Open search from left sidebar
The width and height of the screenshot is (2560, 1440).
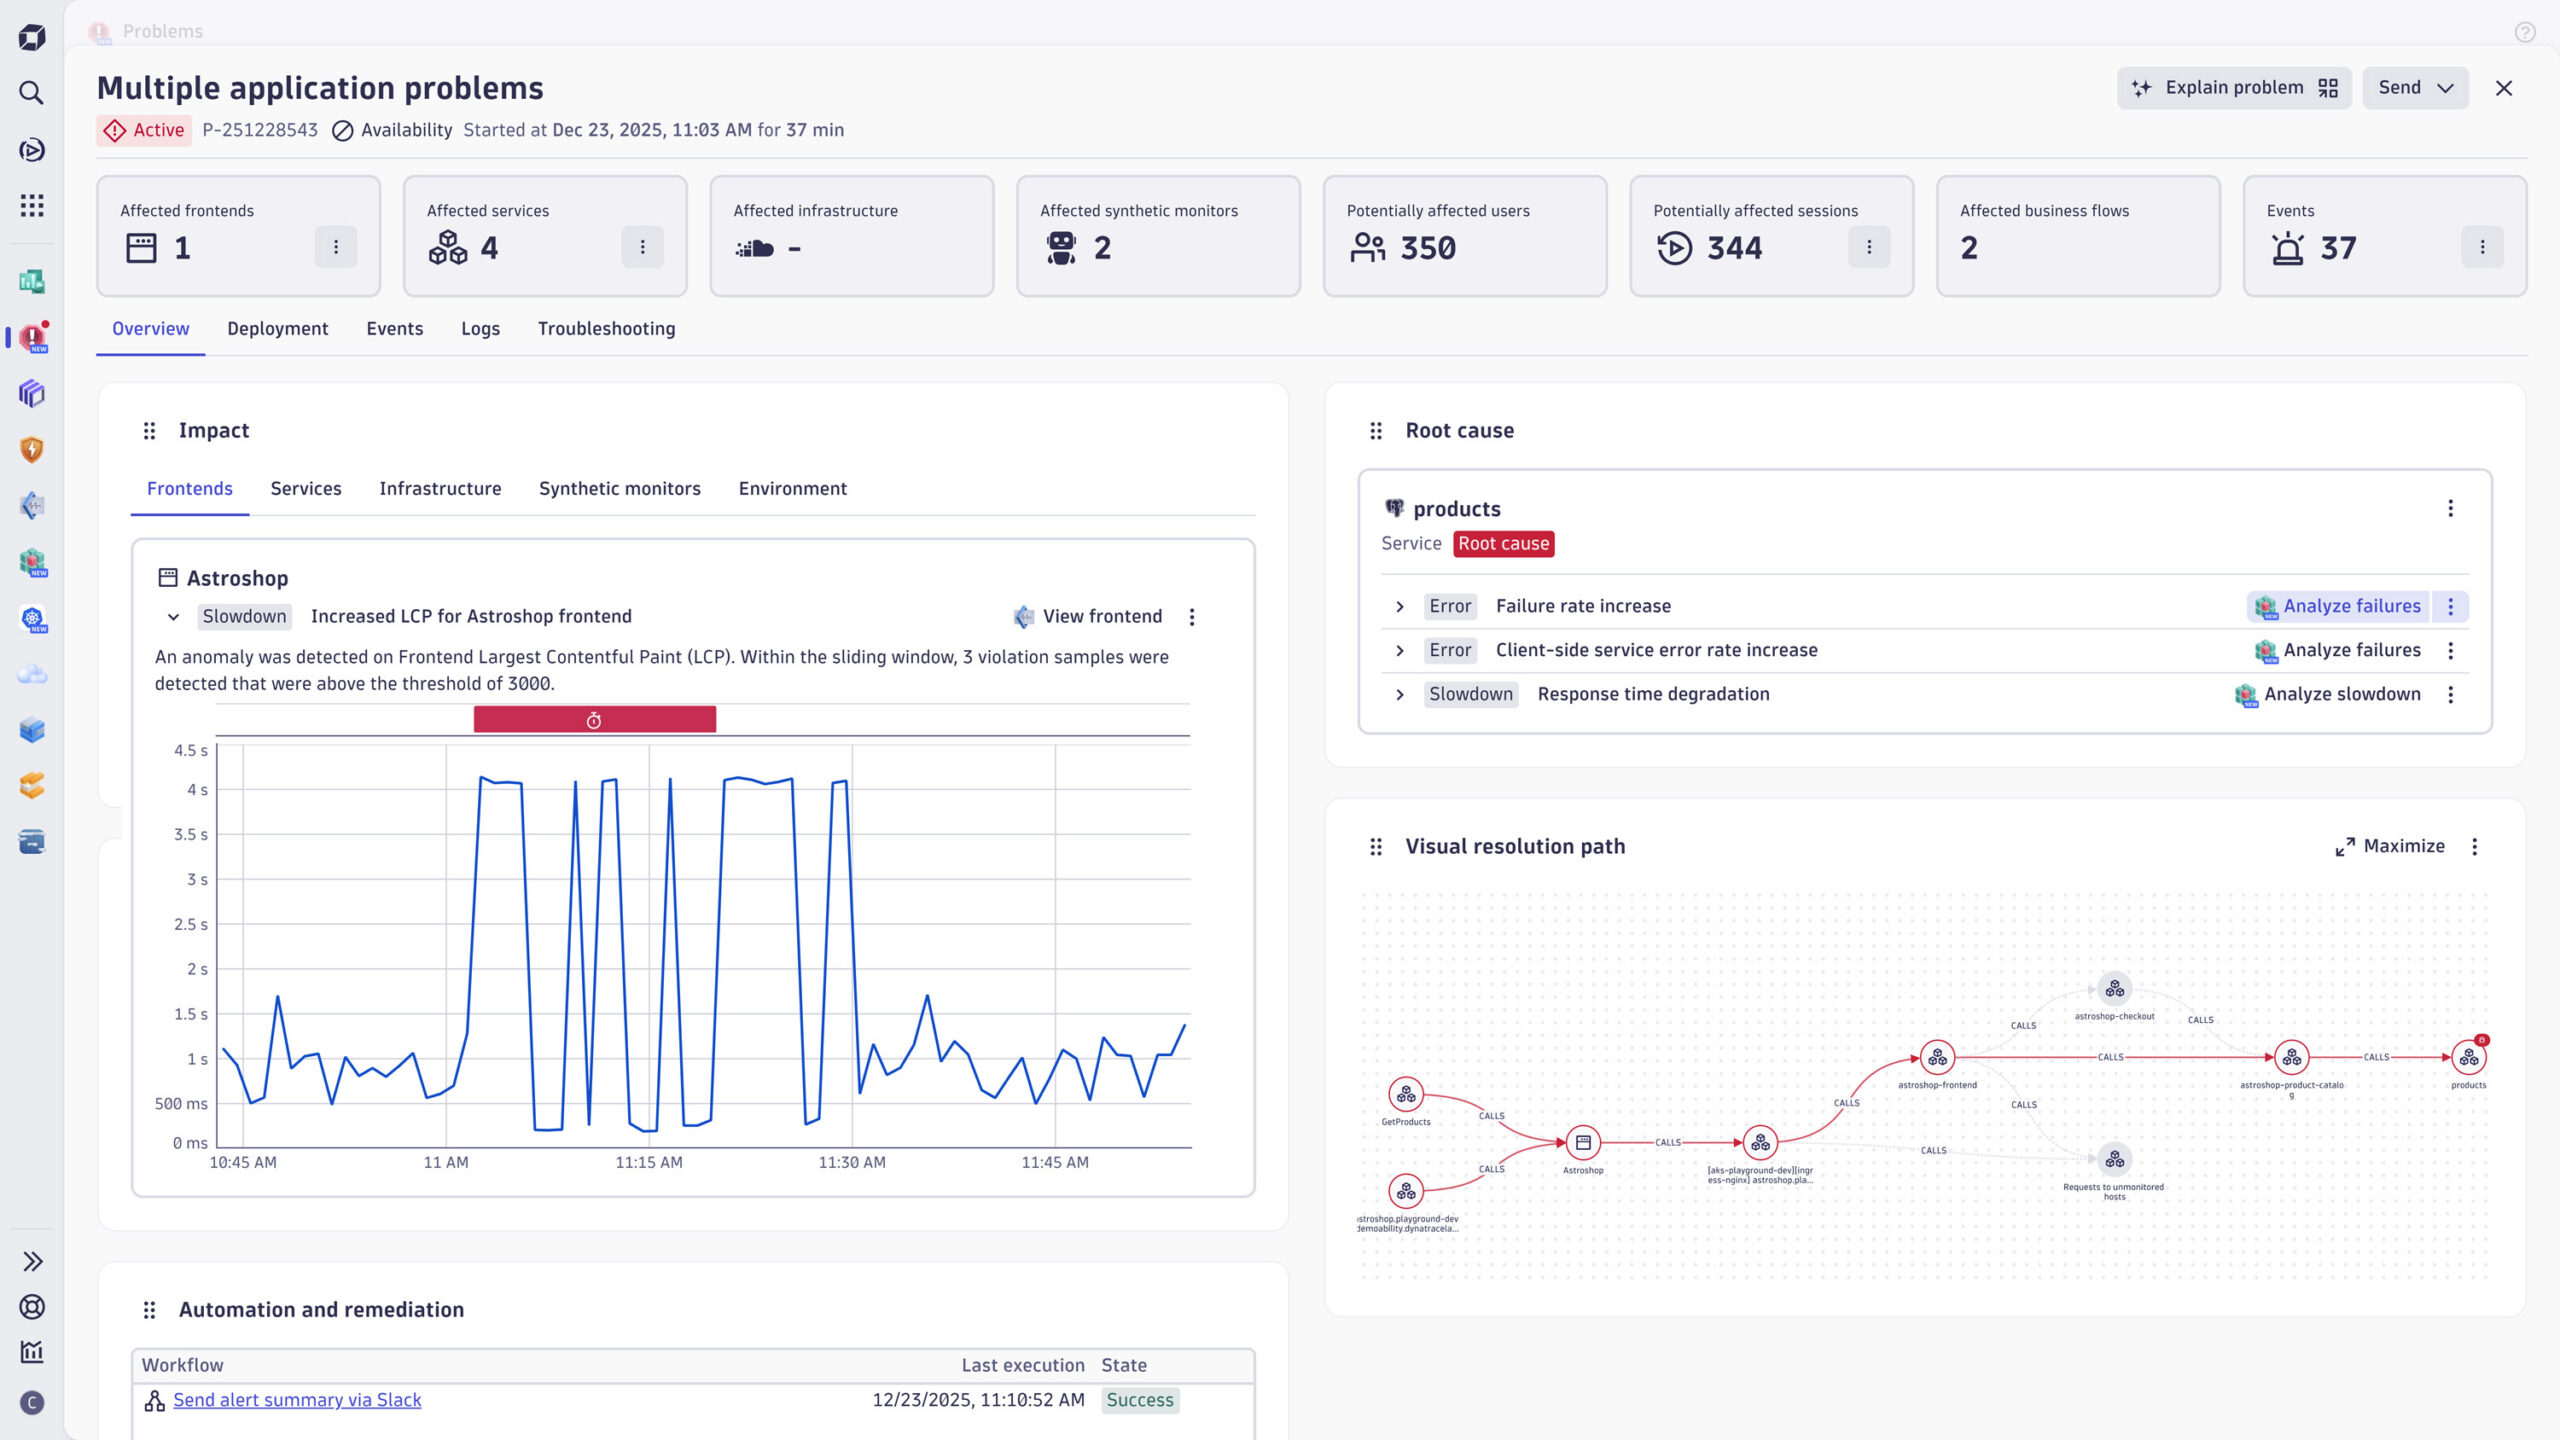pos(31,93)
